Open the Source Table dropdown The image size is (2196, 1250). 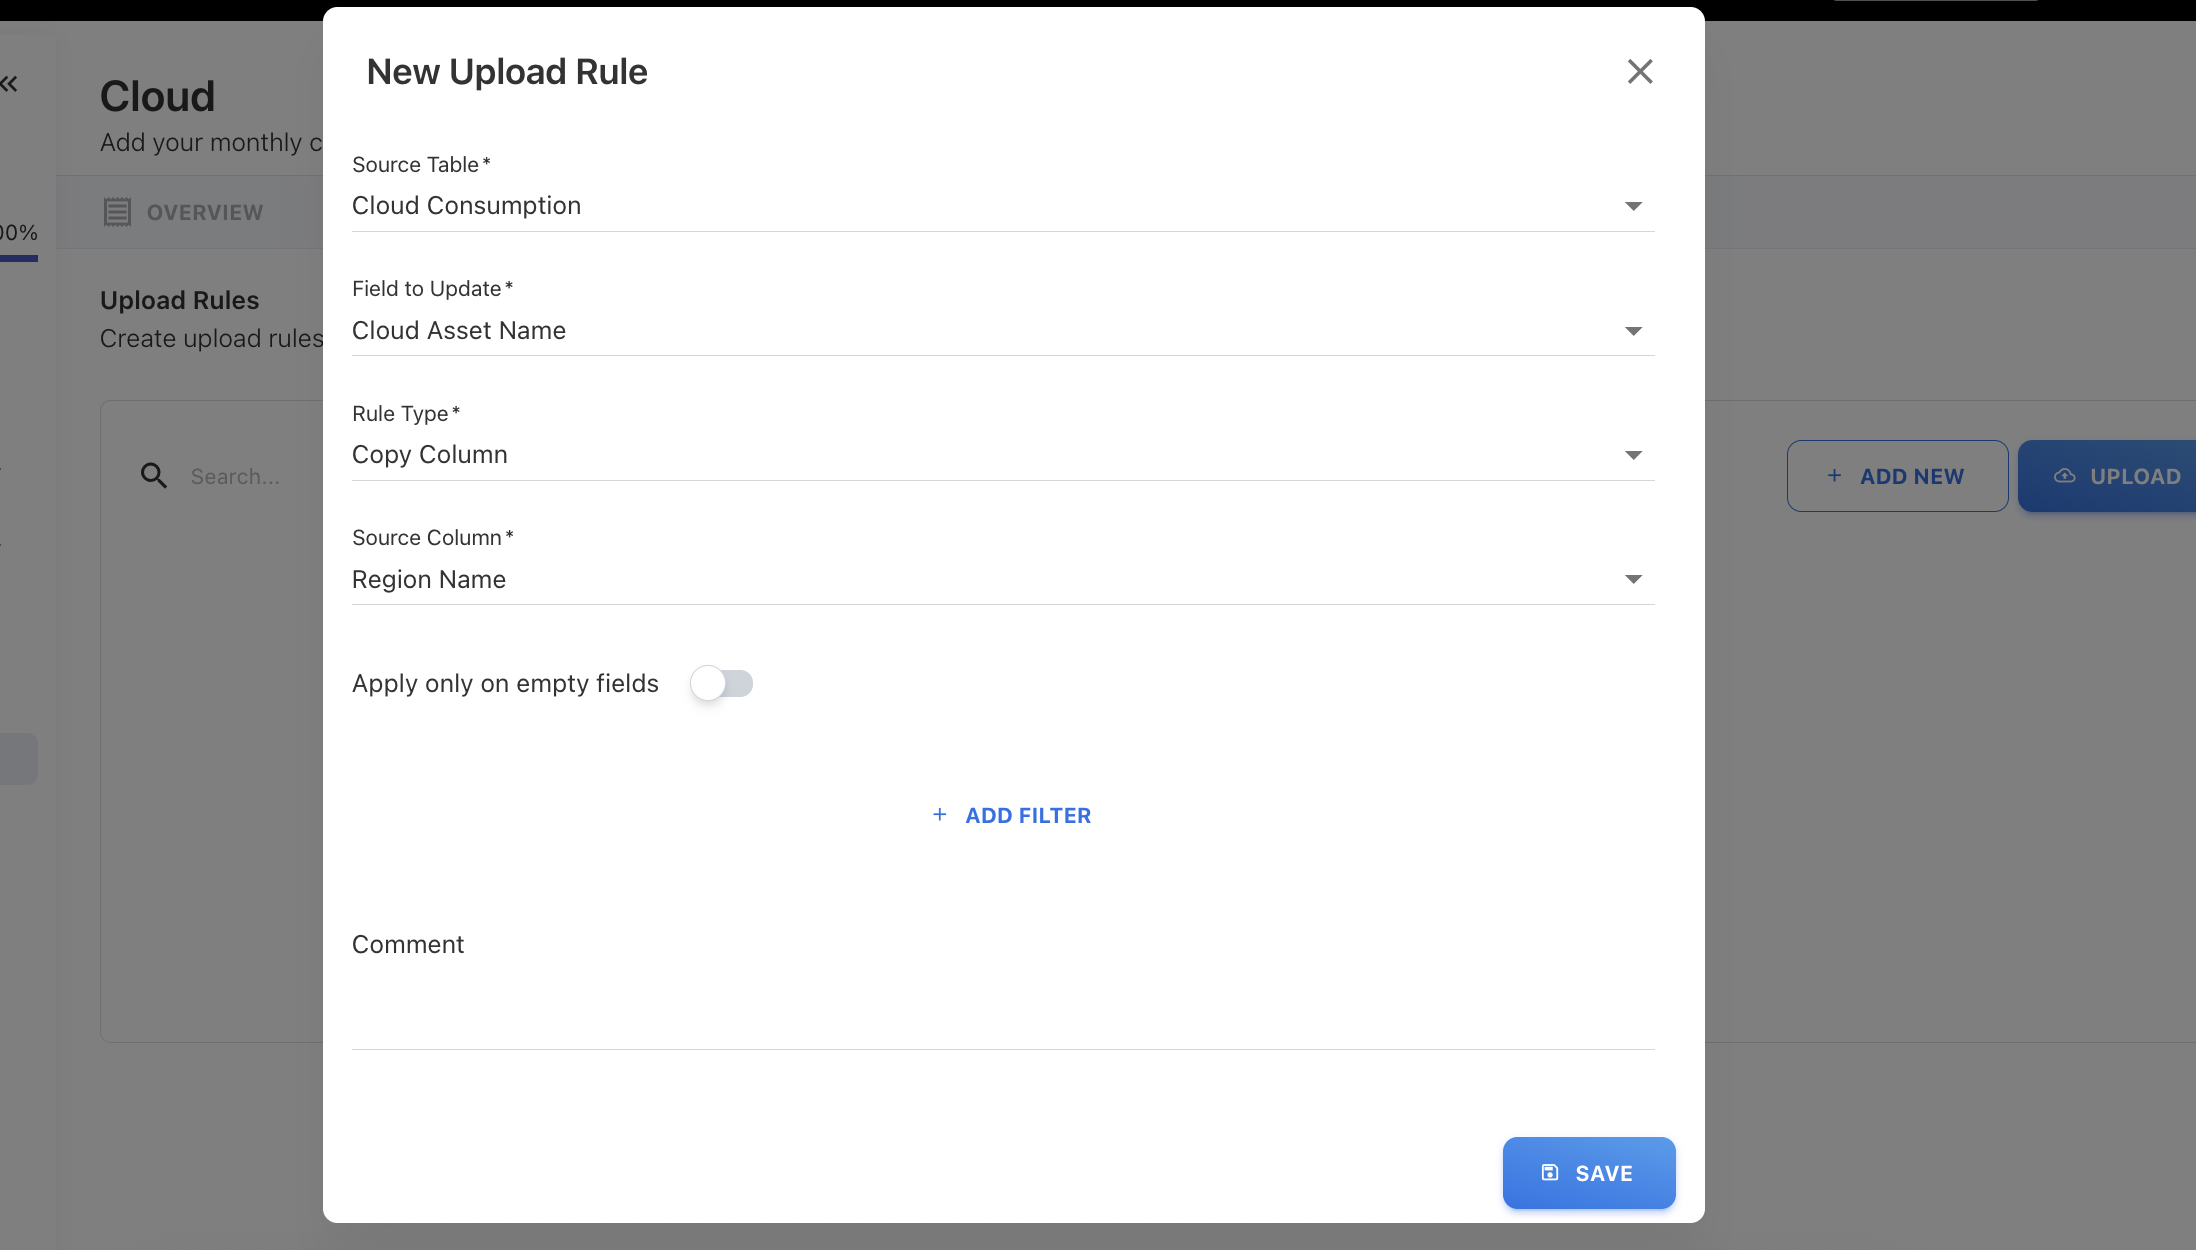click(1632, 206)
